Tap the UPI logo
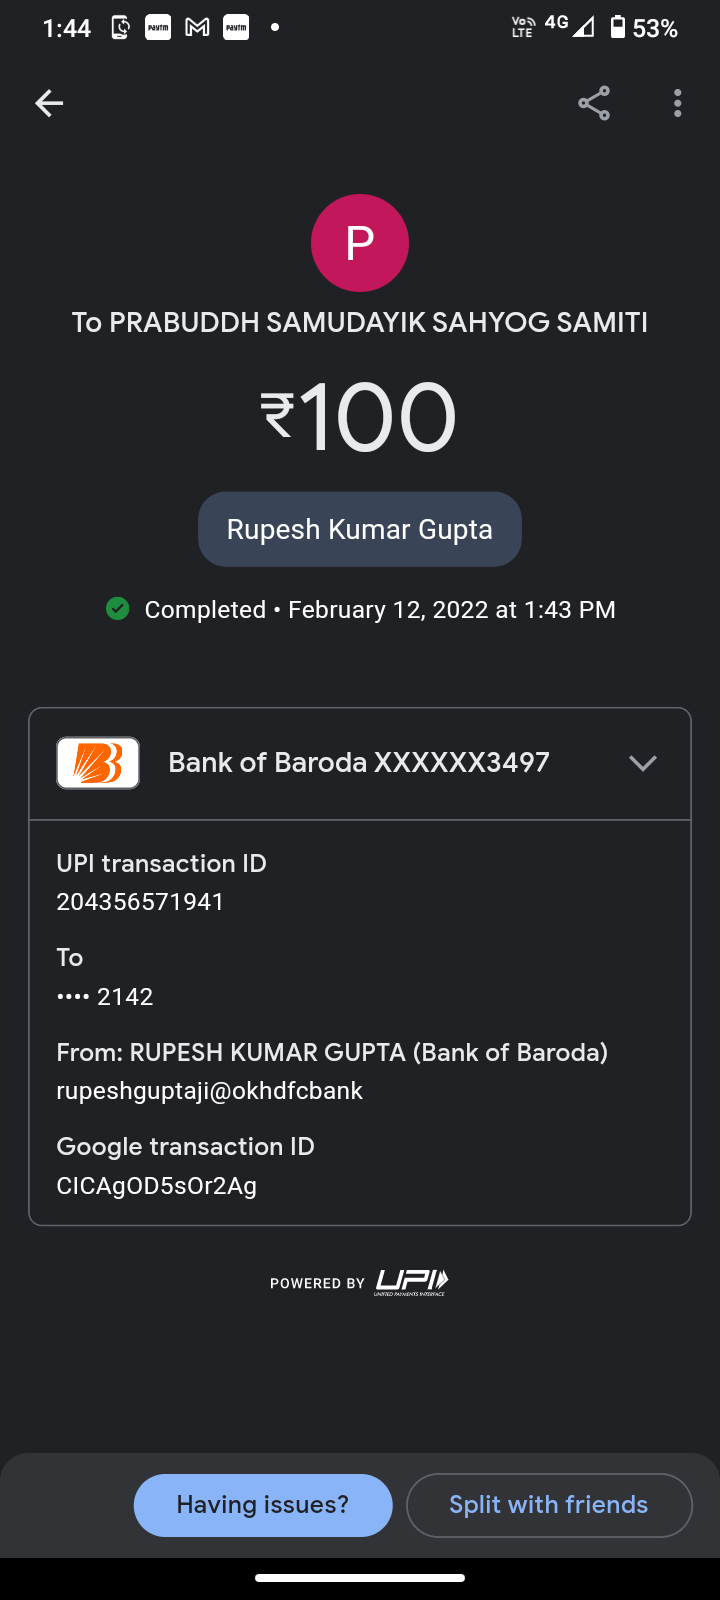 411,1282
